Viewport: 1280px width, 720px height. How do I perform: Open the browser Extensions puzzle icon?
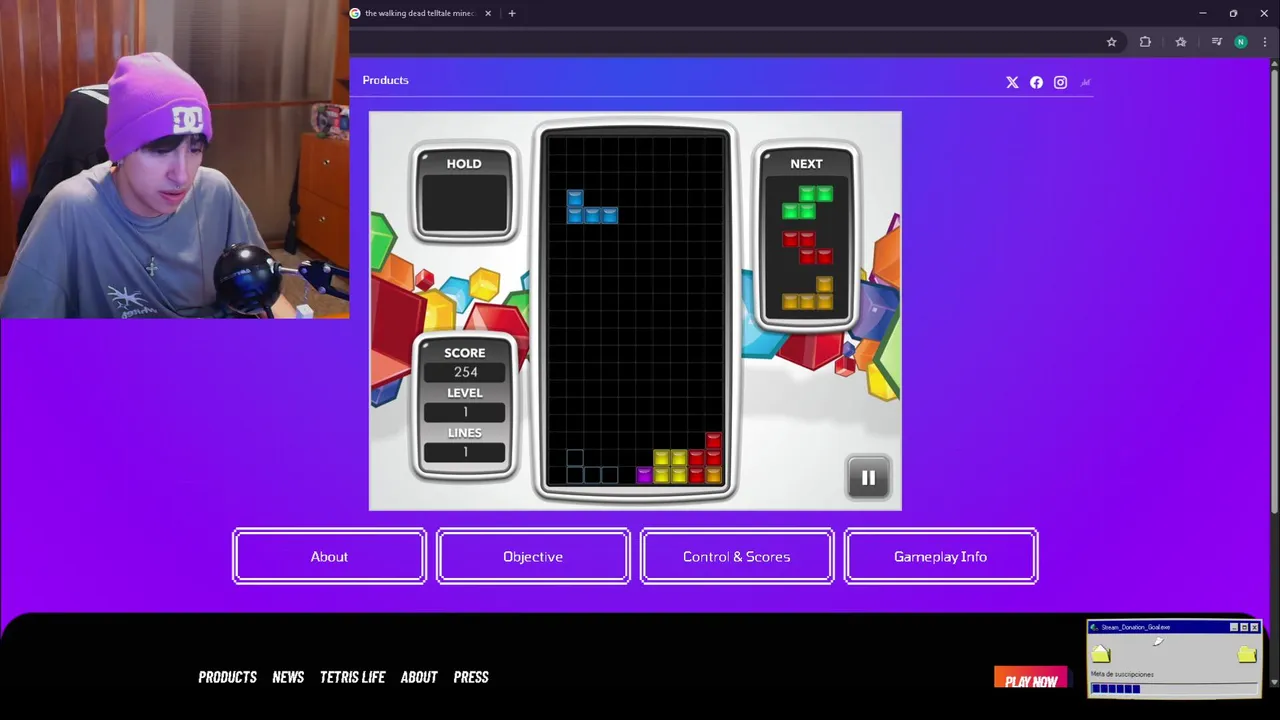[1145, 42]
